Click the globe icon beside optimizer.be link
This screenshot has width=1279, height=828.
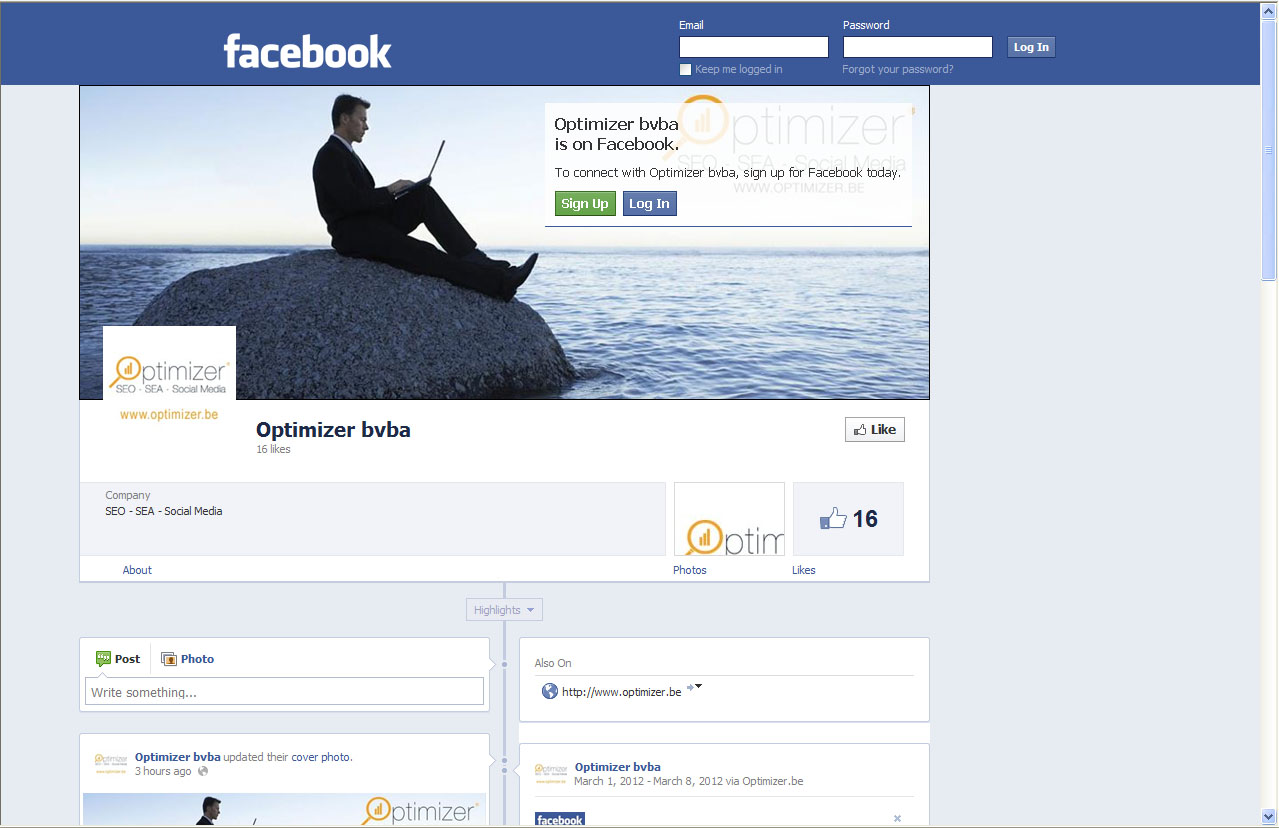549,691
